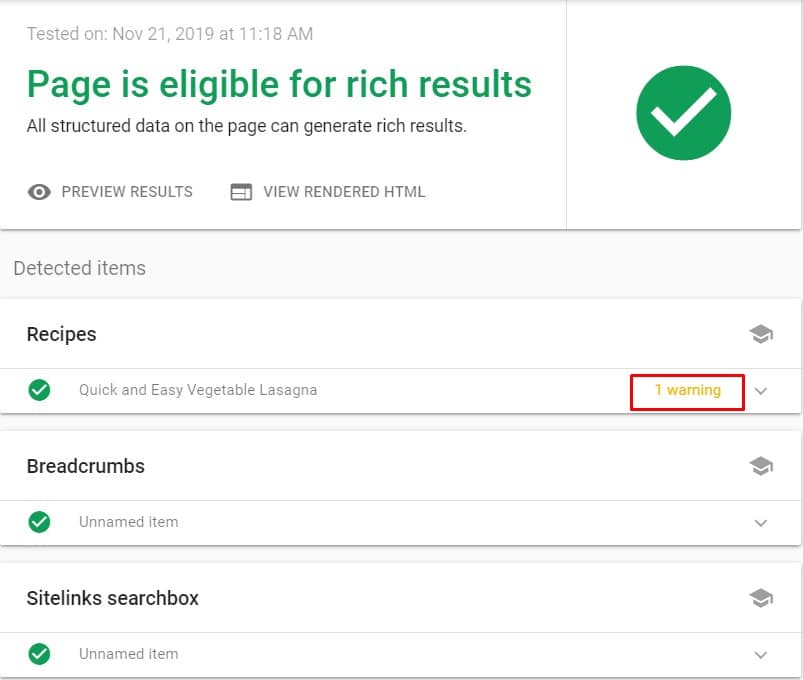Click the large green checkmark success icon
Screen dimensions: 803x680
point(683,112)
